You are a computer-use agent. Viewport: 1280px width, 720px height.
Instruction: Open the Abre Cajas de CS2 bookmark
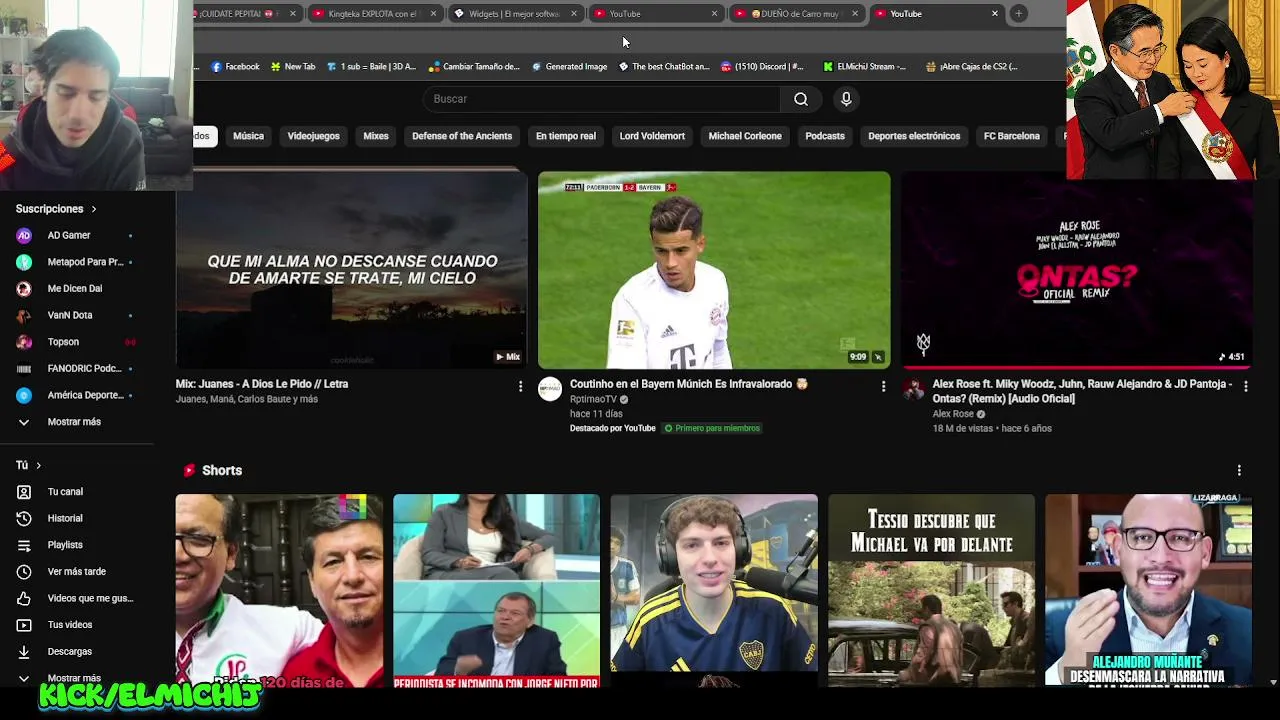(x=972, y=67)
